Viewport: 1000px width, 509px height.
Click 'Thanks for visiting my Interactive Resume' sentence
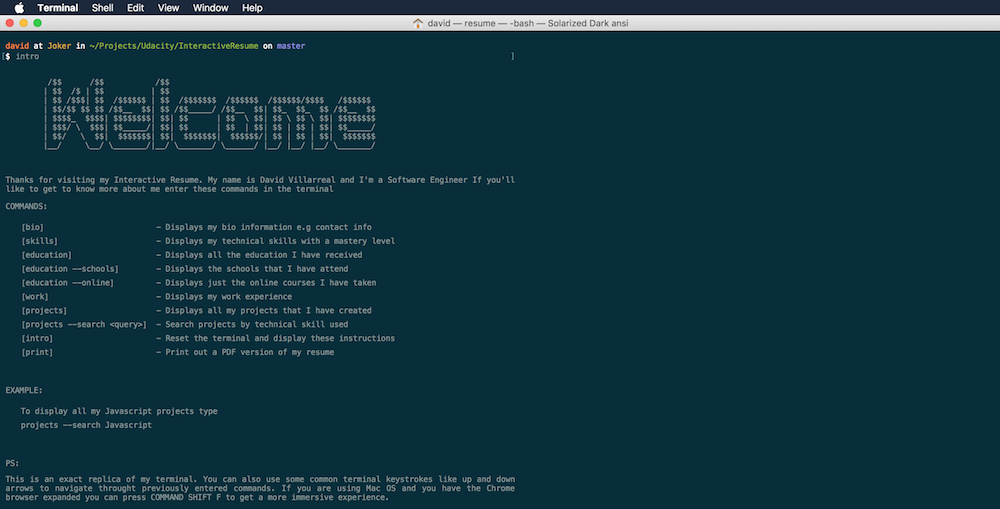click(104, 180)
